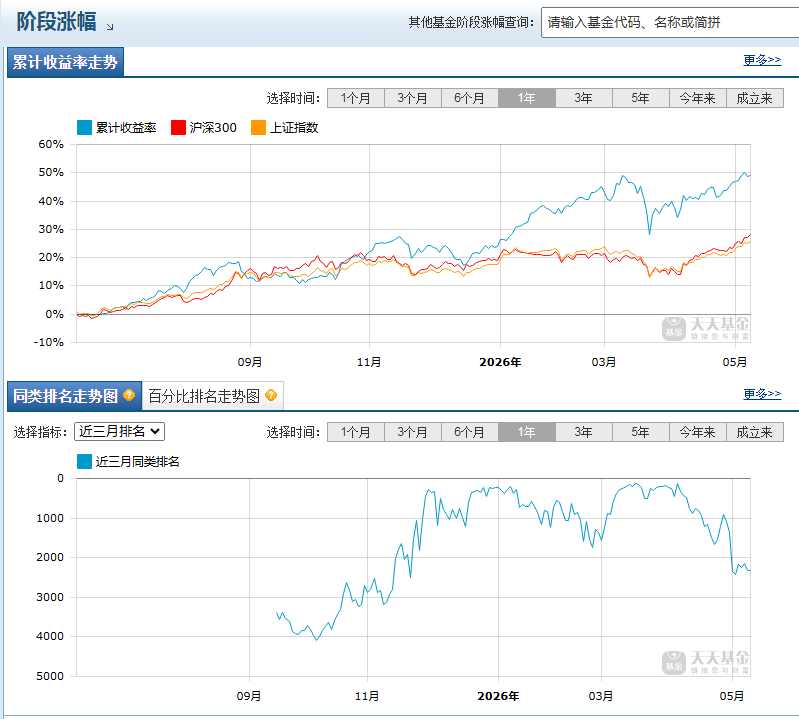This screenshot has height=719, width=799.
Task: Focus the fund code search input
Action: point(670,22)
